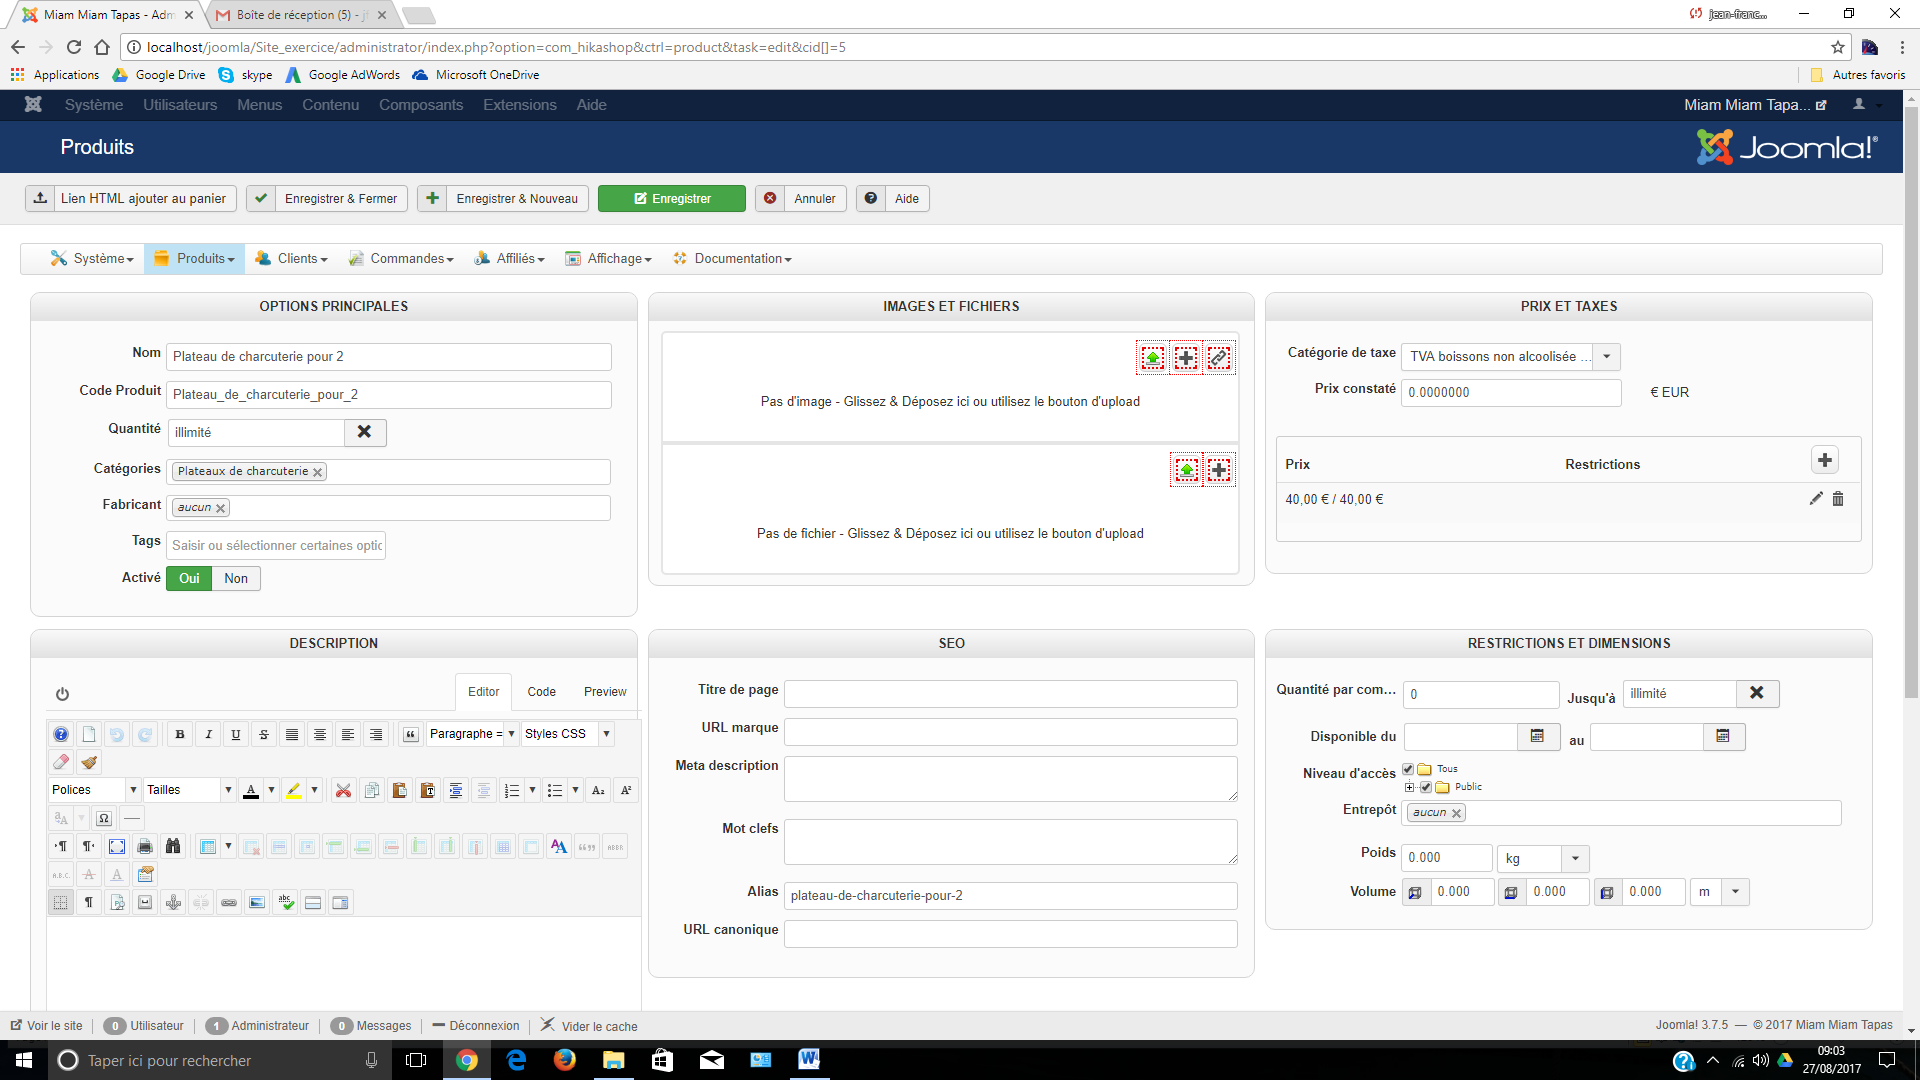This screenshot has width=1920, height=1080.
Task: Expand the kg weight unit dropdown
Action: (x=1575, y=859)
